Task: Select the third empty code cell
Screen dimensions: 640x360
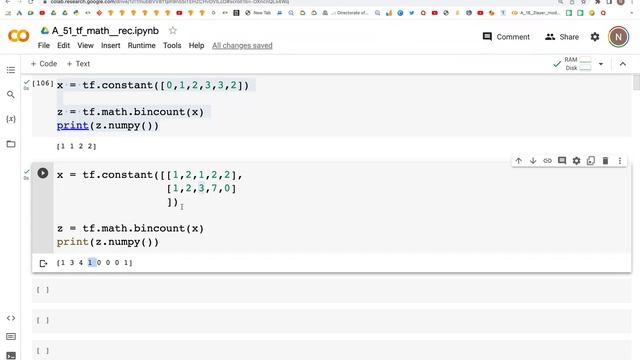Action: (x=331, y=350)
